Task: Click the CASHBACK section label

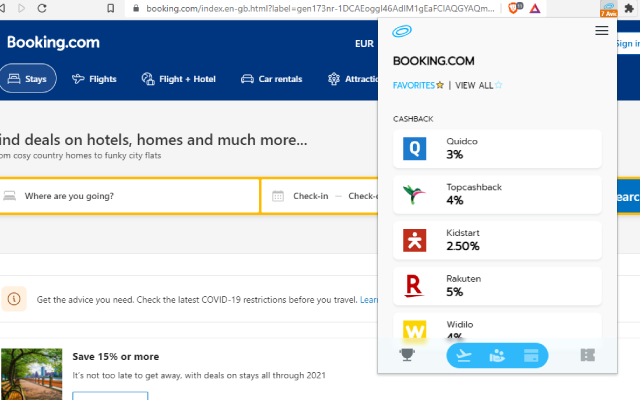Action: tap(413, 119)
